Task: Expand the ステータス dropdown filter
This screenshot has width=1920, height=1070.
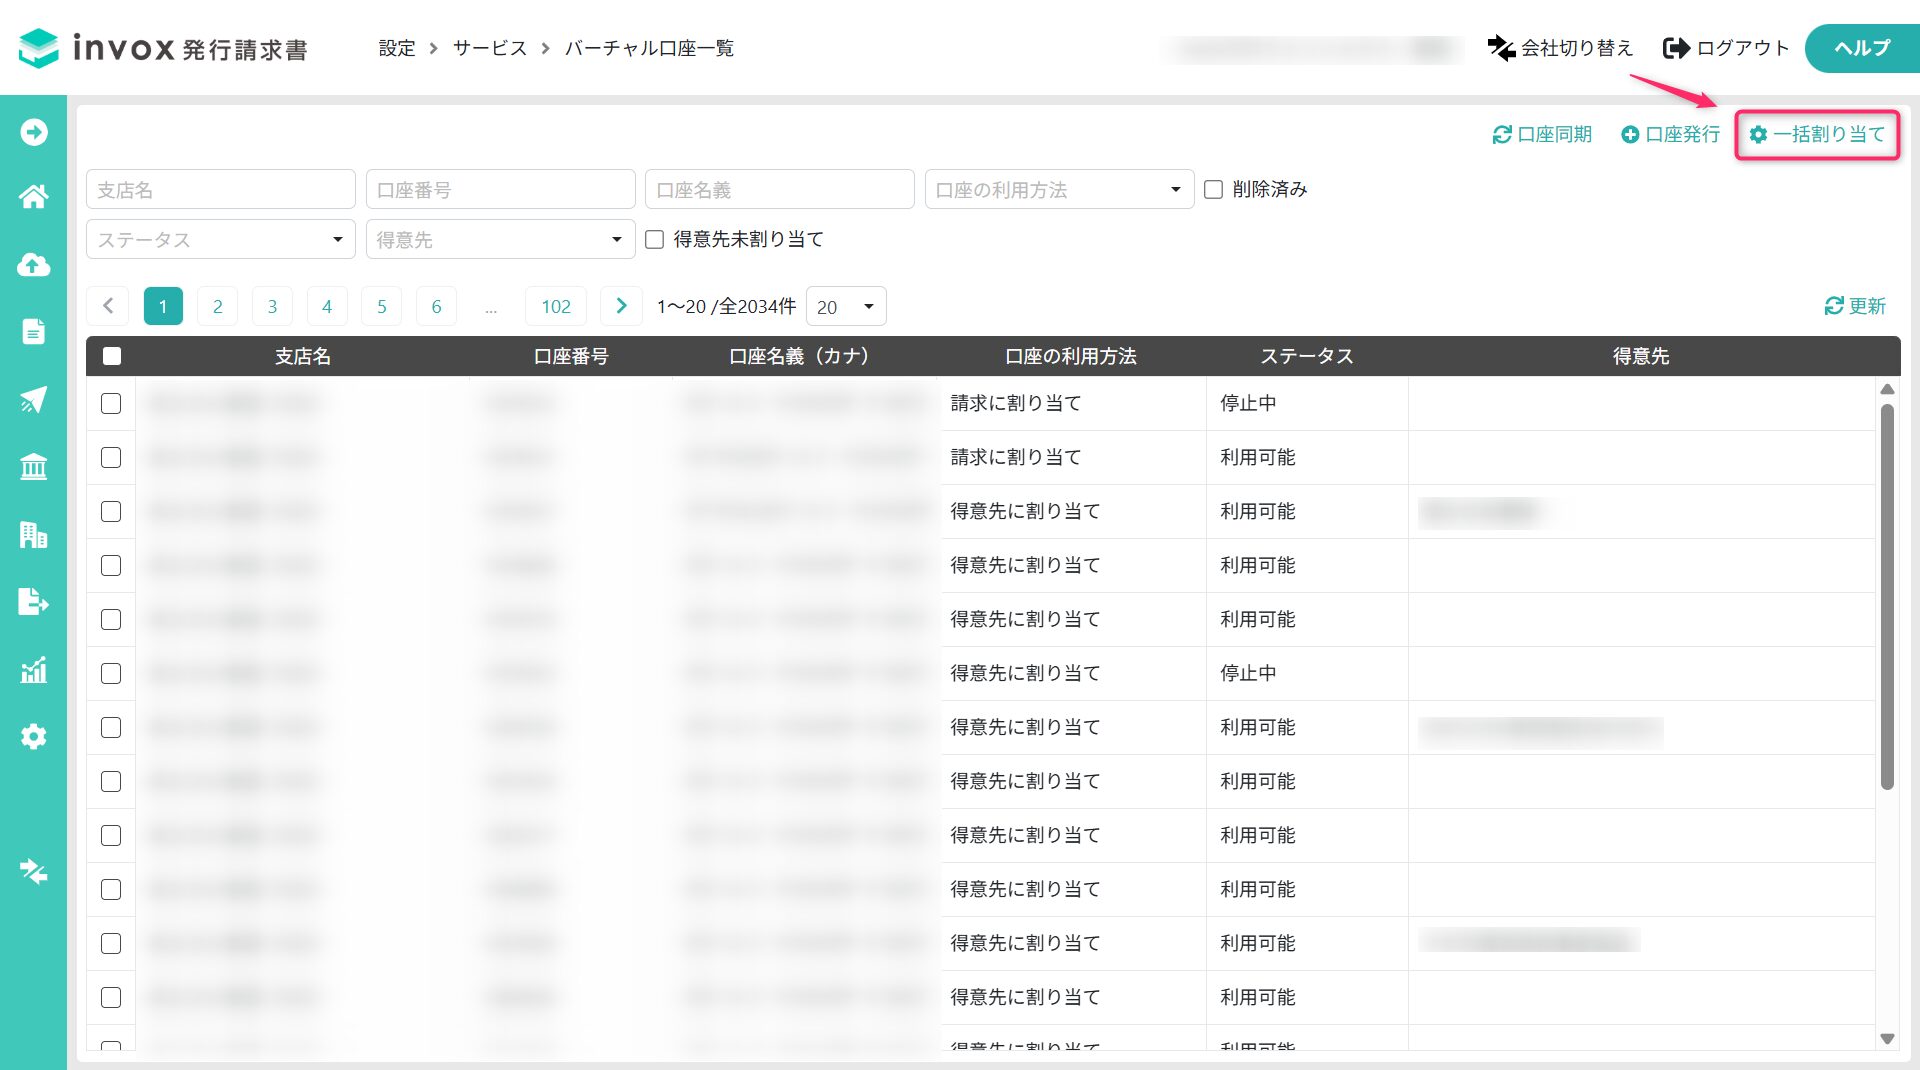Action: pyautogui.click(x=220, y=239)
